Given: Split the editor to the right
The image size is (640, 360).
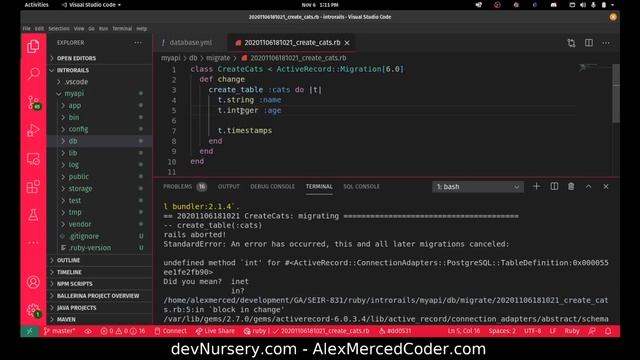Looking at the screenshot, I should [589, 43].
